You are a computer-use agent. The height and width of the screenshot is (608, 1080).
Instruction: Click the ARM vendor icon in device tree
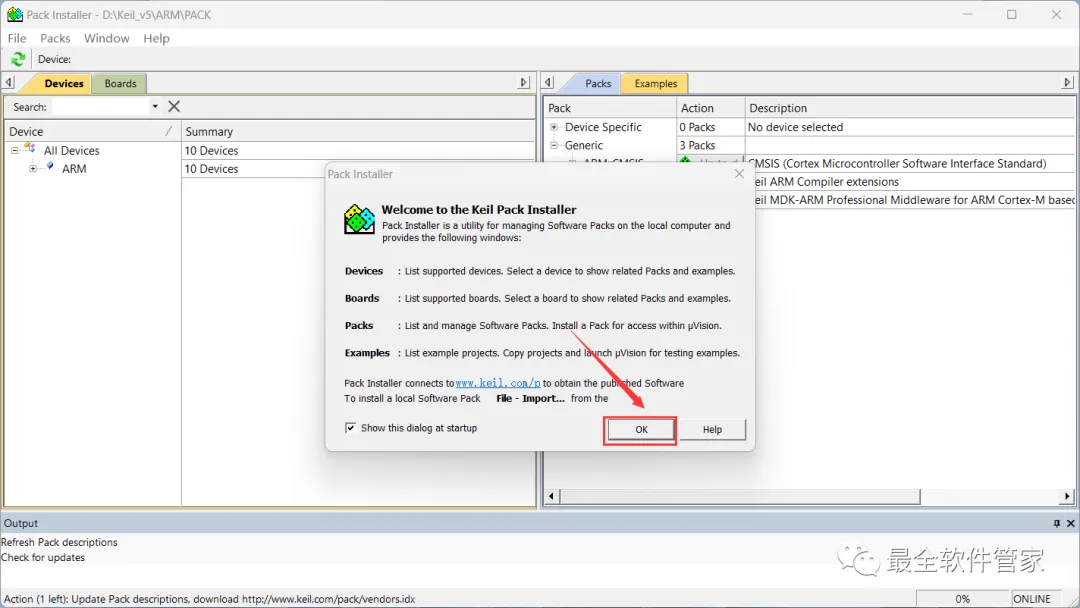coord(50,167)
